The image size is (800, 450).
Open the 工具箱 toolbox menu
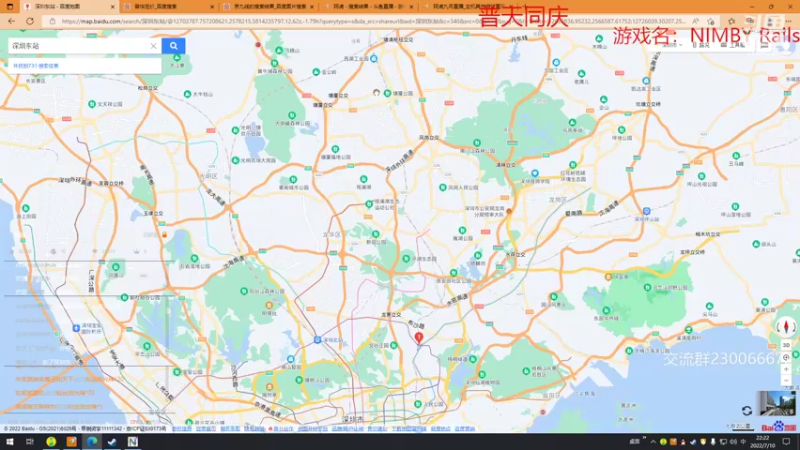pos(733,45)
